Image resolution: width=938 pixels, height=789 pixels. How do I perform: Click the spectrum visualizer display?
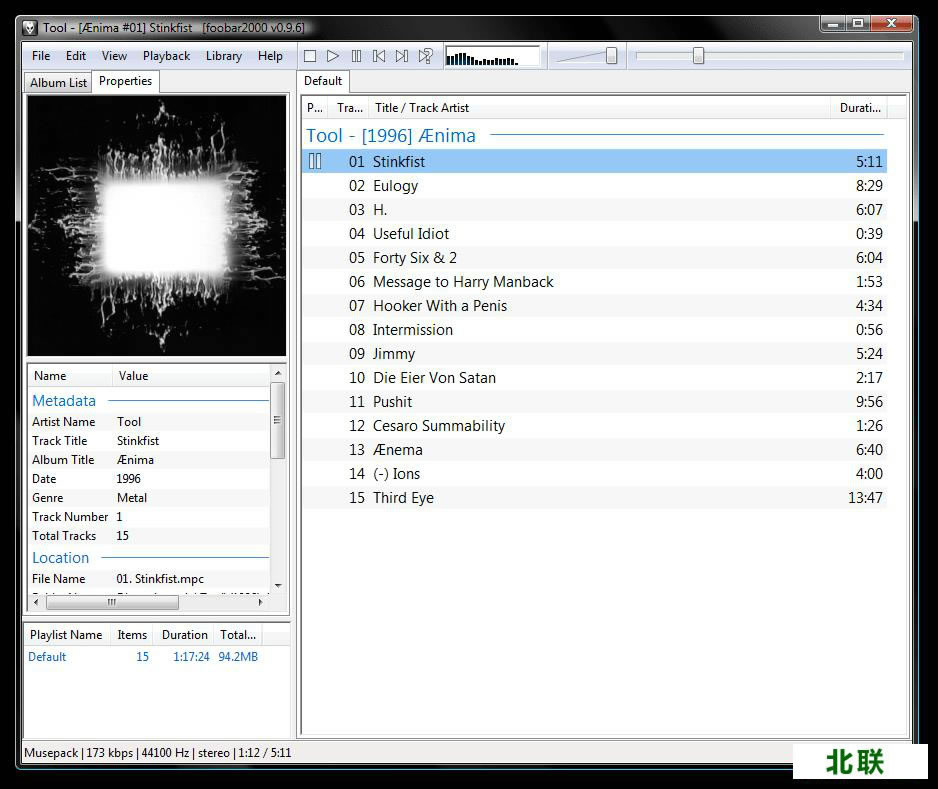coord(490,56)
